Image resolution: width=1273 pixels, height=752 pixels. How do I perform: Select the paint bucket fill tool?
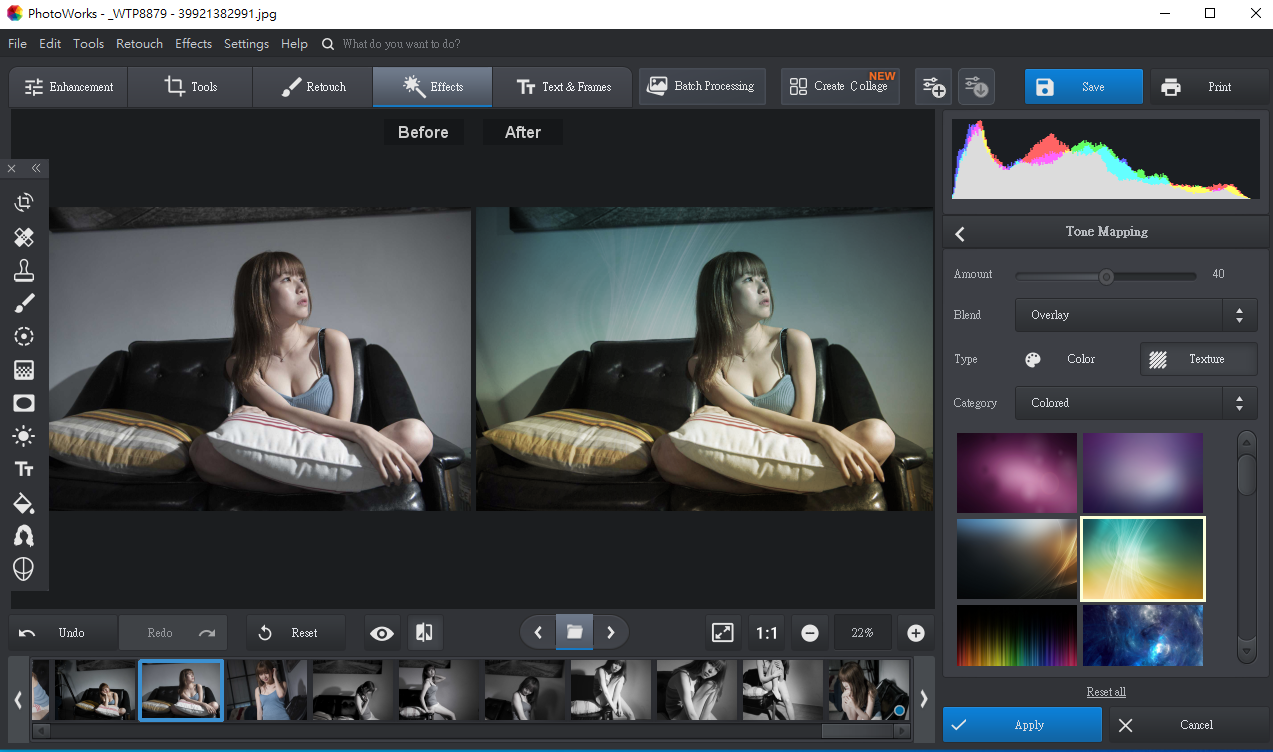(x=24, y=502)
